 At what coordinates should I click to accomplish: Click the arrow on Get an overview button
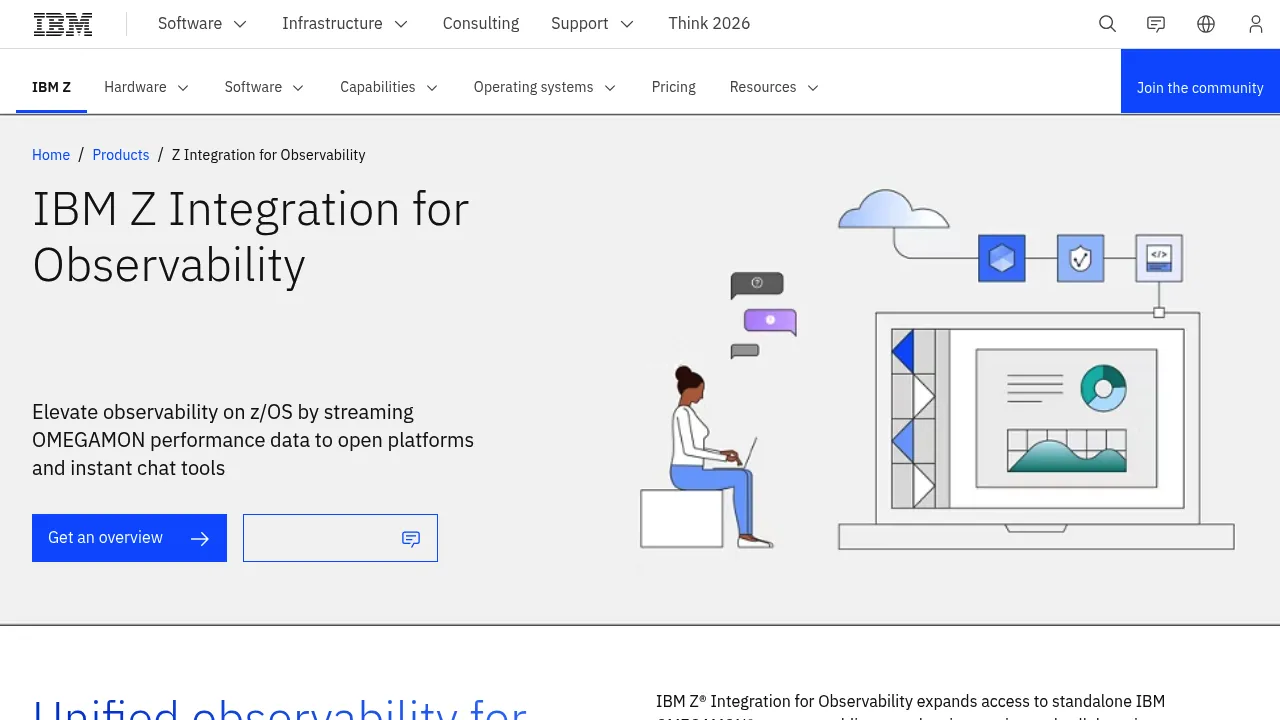pos(200,539)
